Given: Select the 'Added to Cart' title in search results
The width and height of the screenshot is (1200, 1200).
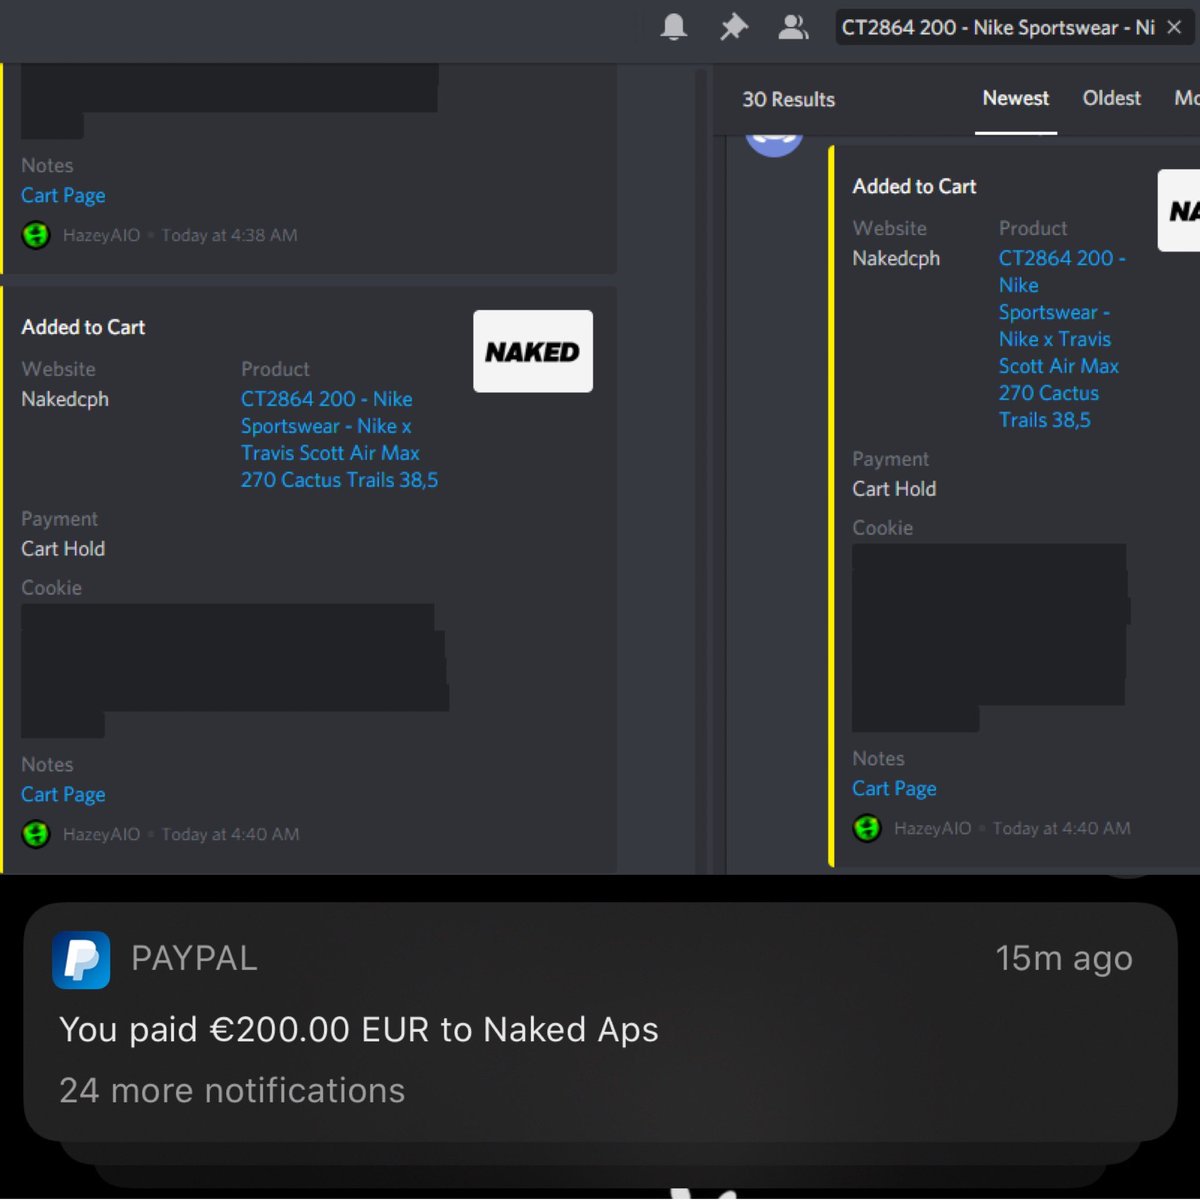Looking at the screenshot, I should pos(914,186).
